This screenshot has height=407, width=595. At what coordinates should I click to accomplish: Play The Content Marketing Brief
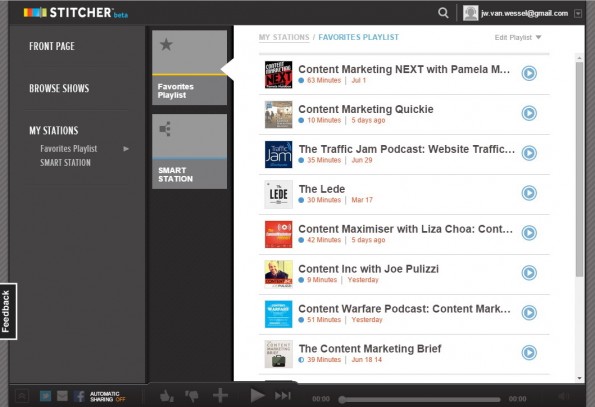[529, 352]
